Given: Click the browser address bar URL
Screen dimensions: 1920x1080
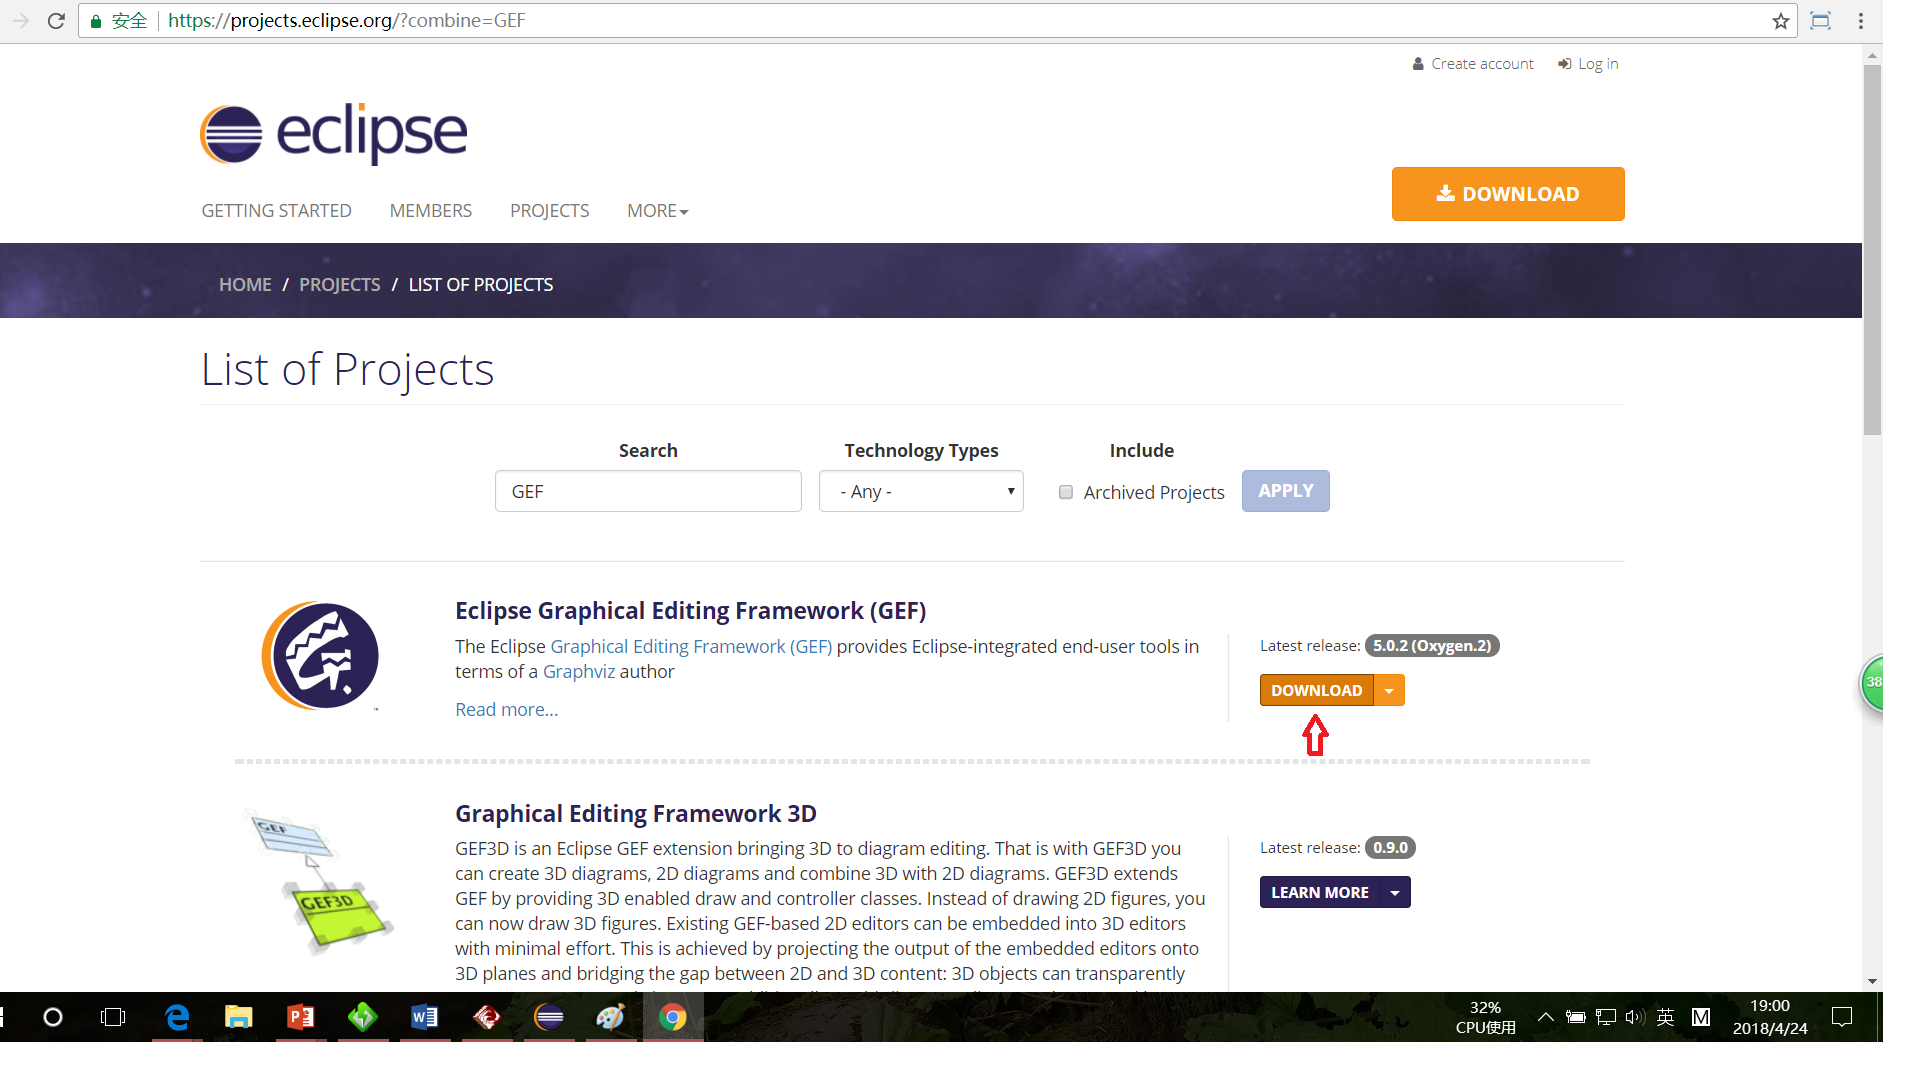Looking at the screenshot, I should click(346, 21).
